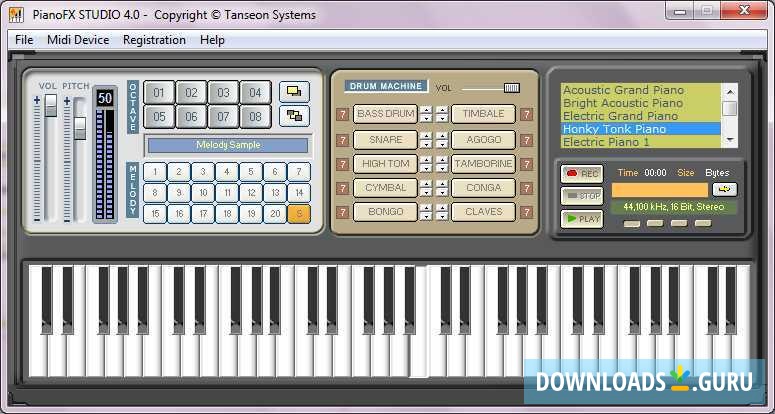This screenshot has height=414, width=775.
Task: Select octave 03 button
Action: click(223, 93)
